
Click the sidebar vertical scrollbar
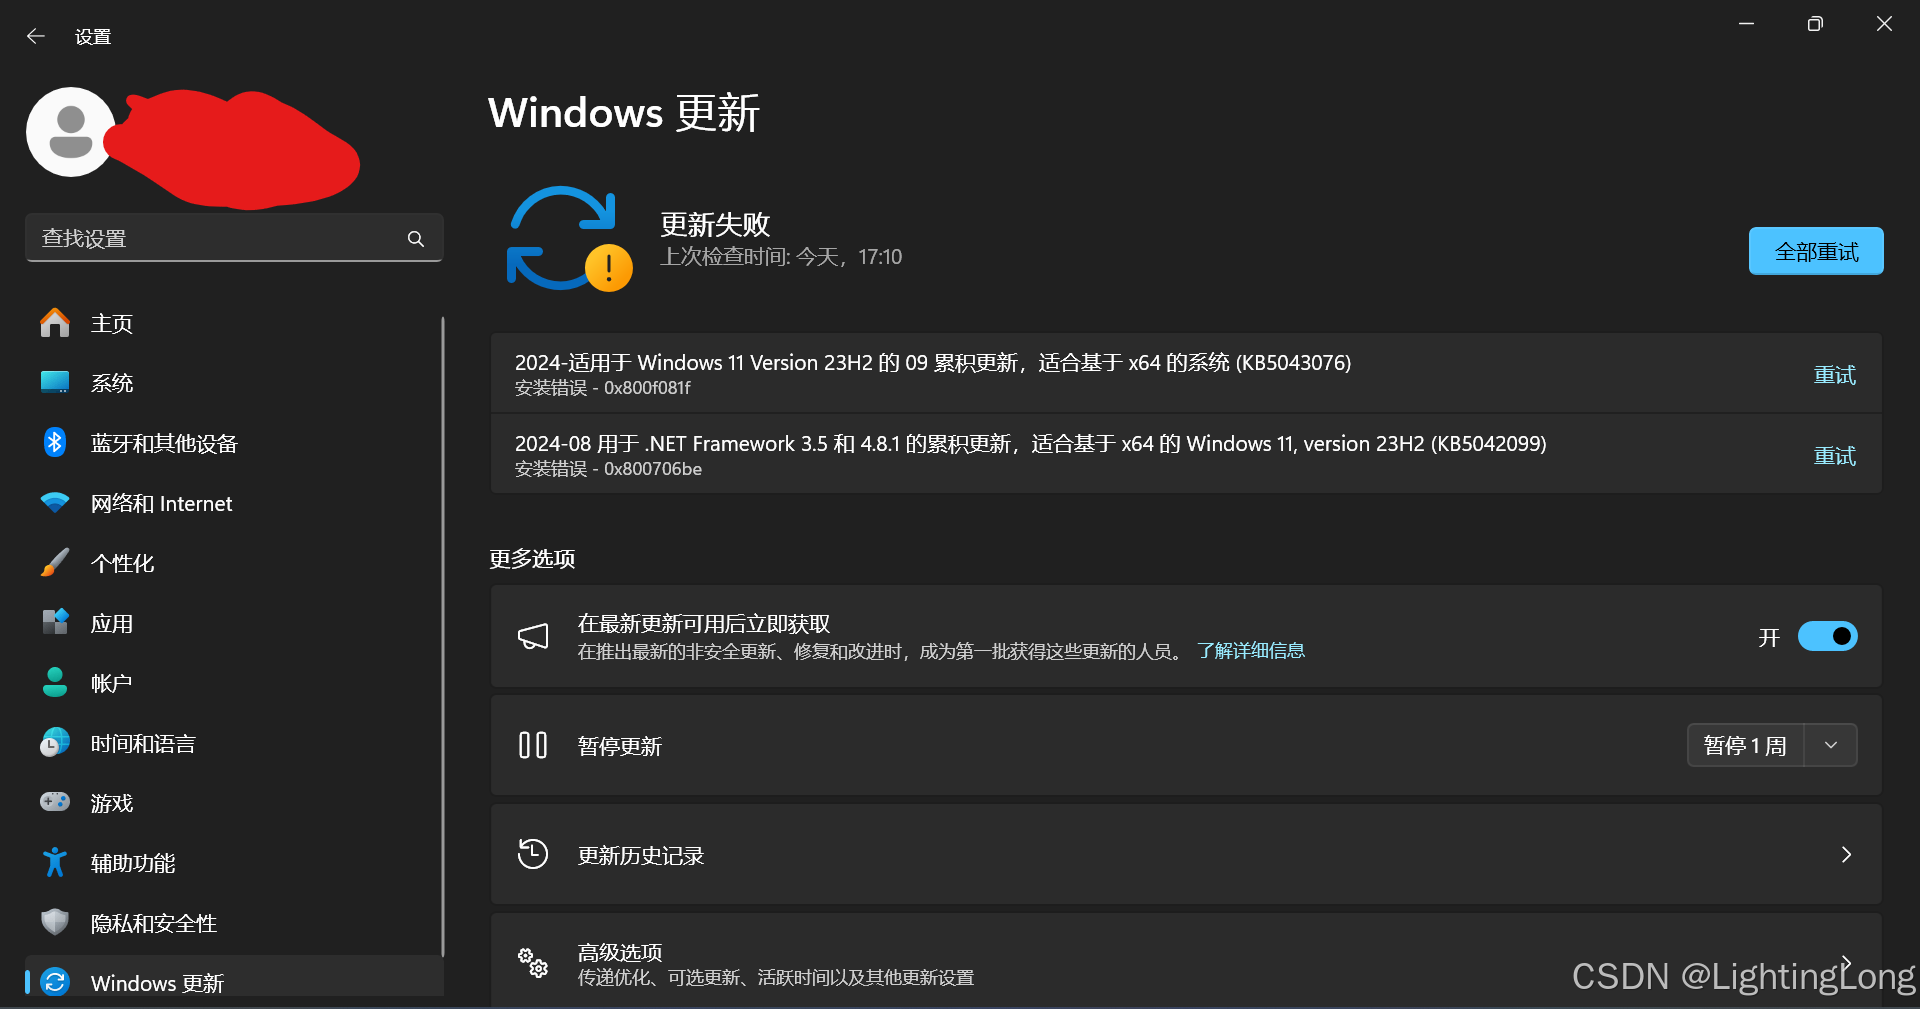(x=442, y=636)
